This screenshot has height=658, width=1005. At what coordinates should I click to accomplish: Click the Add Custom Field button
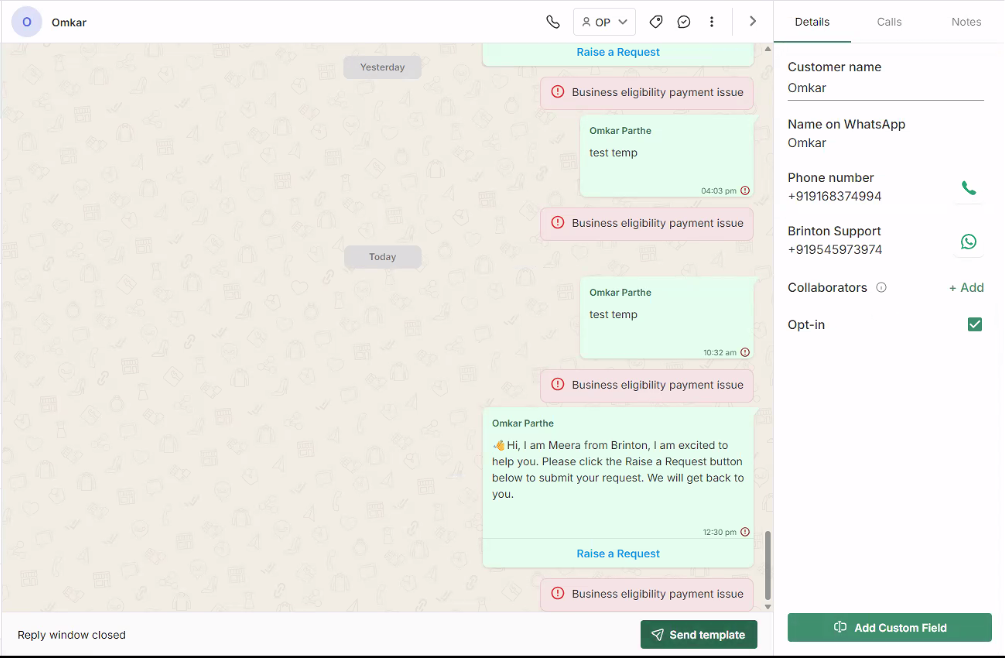coord(889,627)
